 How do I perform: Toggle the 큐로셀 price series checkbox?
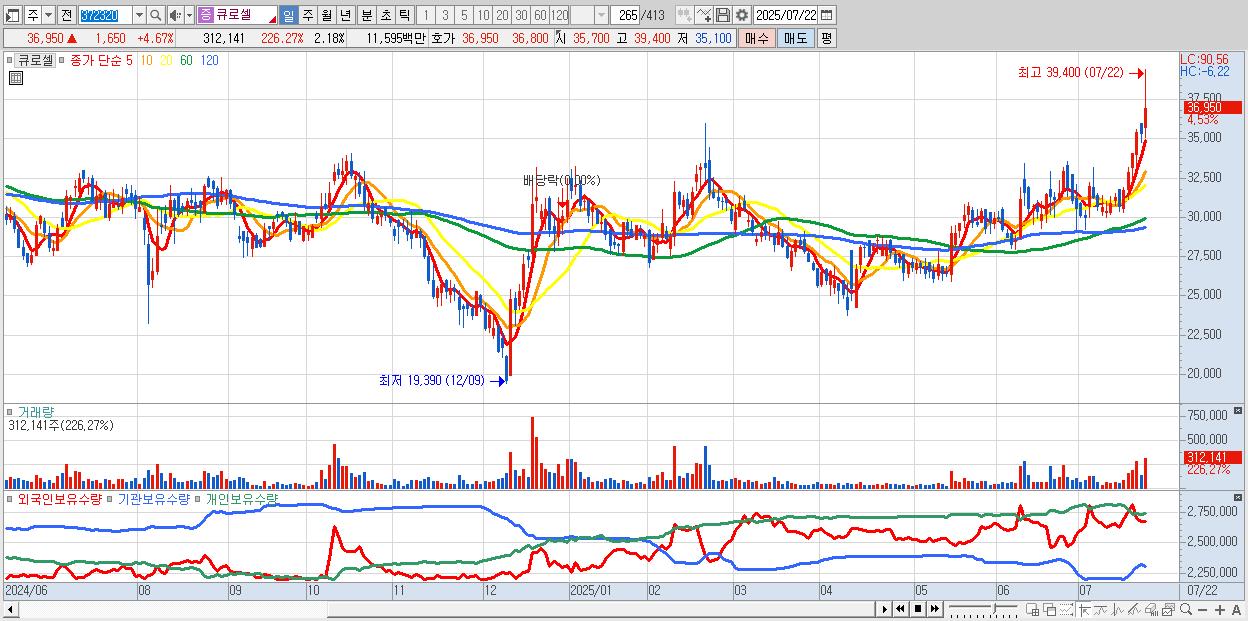point(9,60)
